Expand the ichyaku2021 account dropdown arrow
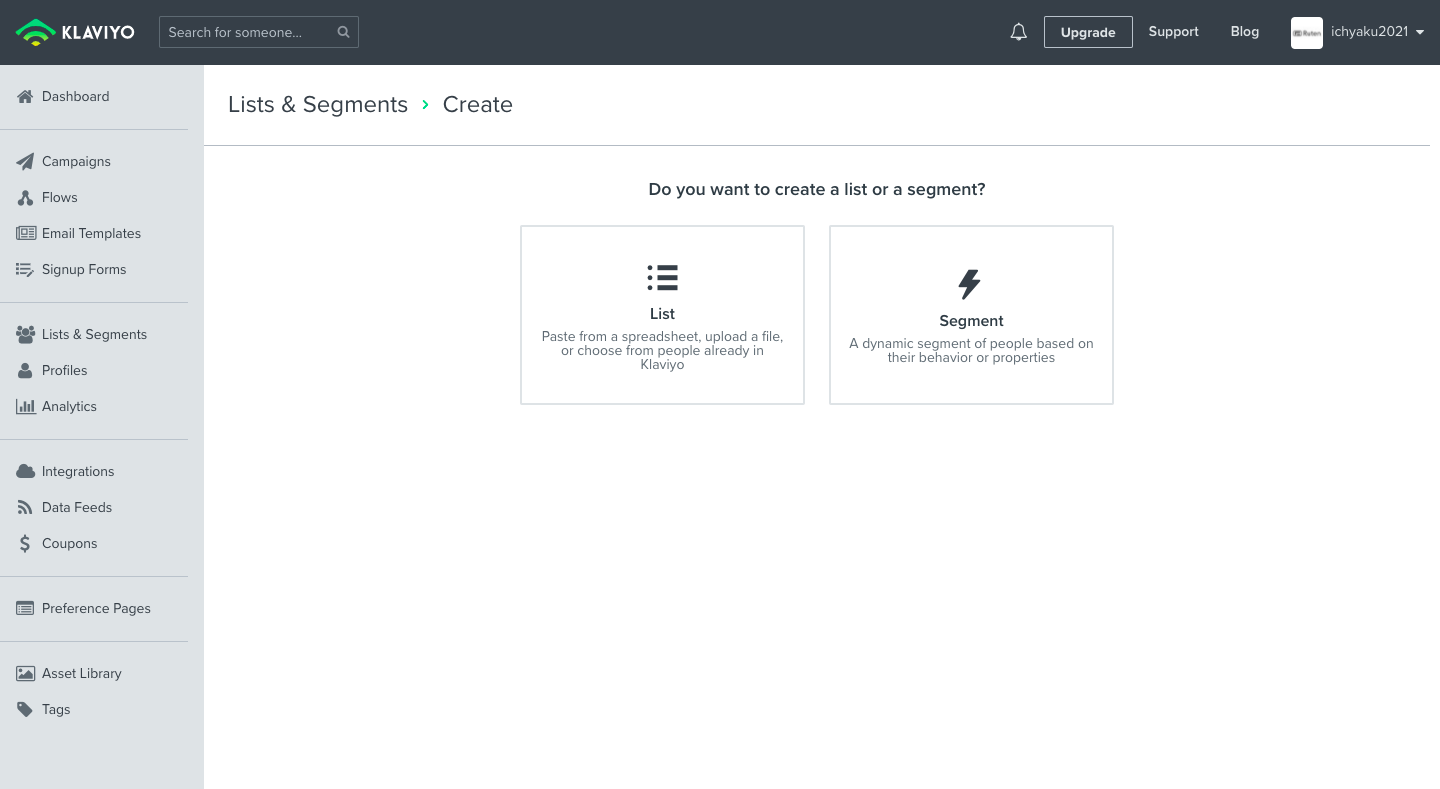This screenshot has height=789, width=1440. point(1420,32)
